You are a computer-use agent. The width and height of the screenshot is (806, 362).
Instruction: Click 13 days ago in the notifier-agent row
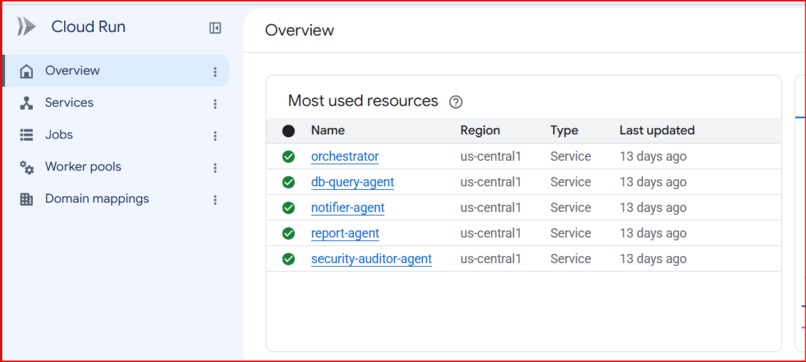(x=653, y=208)
